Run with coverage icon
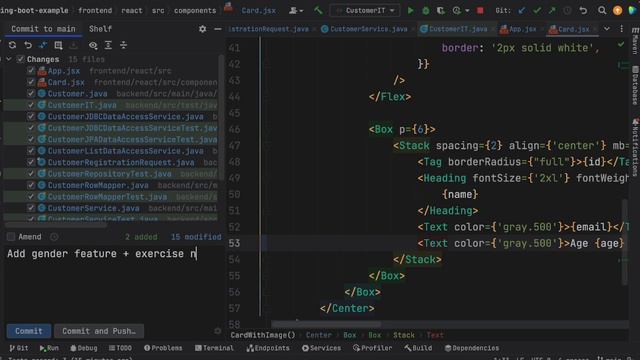 [441, 11]
